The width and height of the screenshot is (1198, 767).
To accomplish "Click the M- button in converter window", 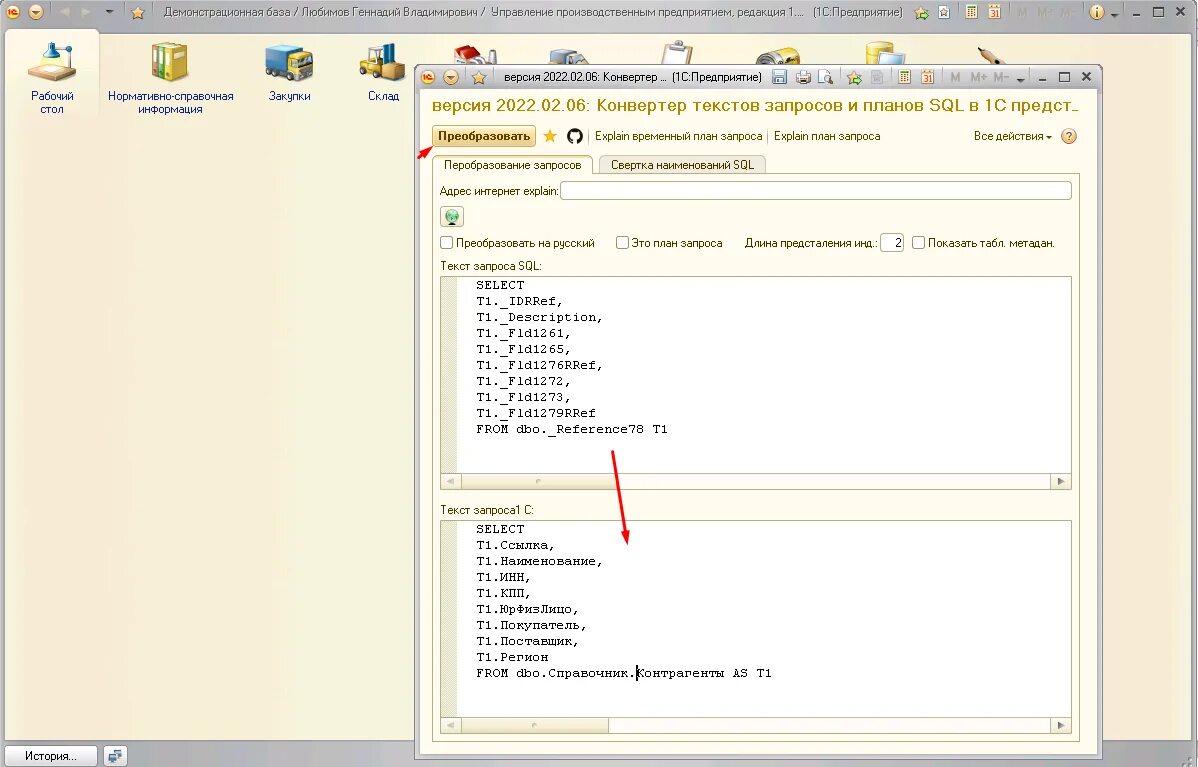I will (x=1002, y=77).
